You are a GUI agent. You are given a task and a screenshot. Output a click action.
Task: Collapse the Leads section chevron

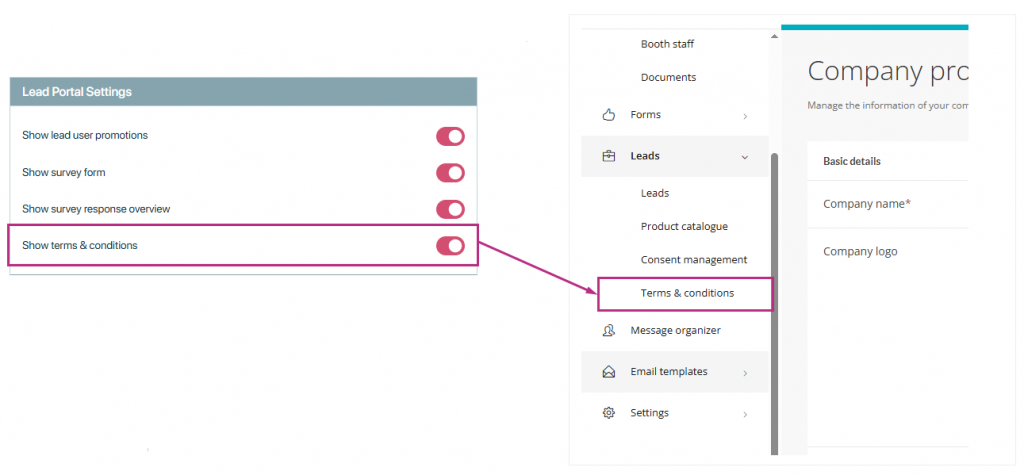[x=745, y=157]
